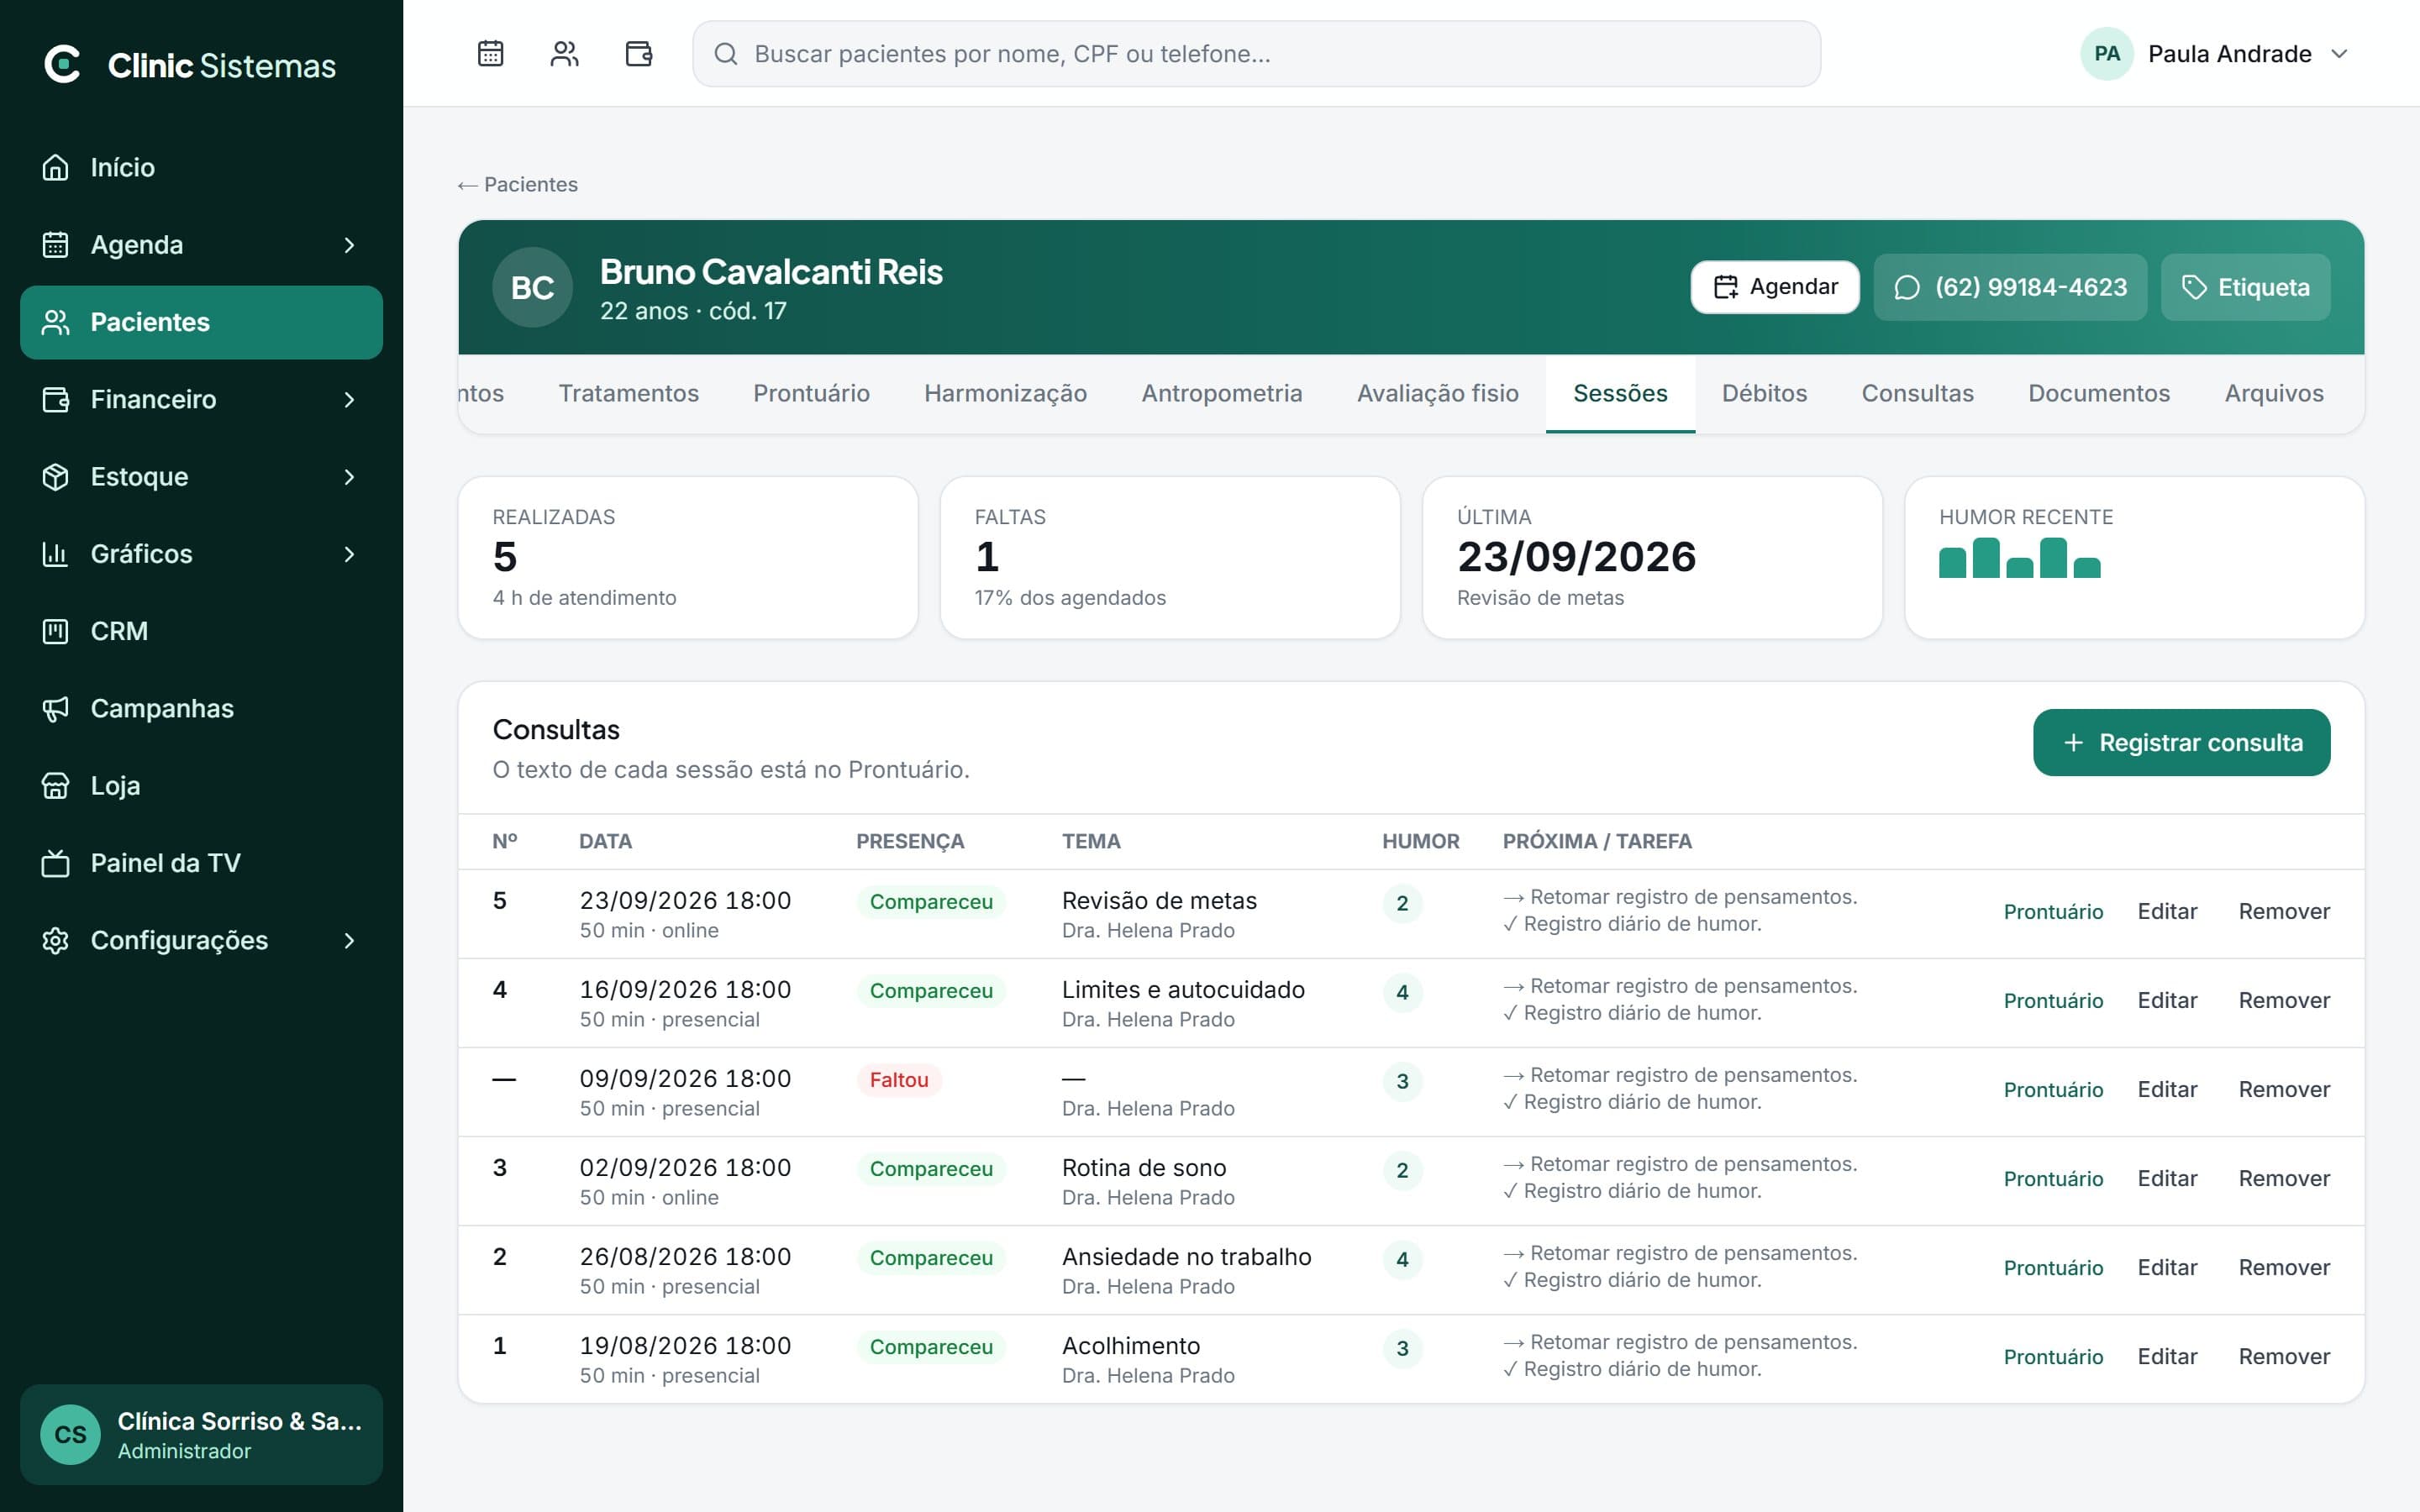
Task: Click Registrar consulta button
Action: coord(2181,742)
